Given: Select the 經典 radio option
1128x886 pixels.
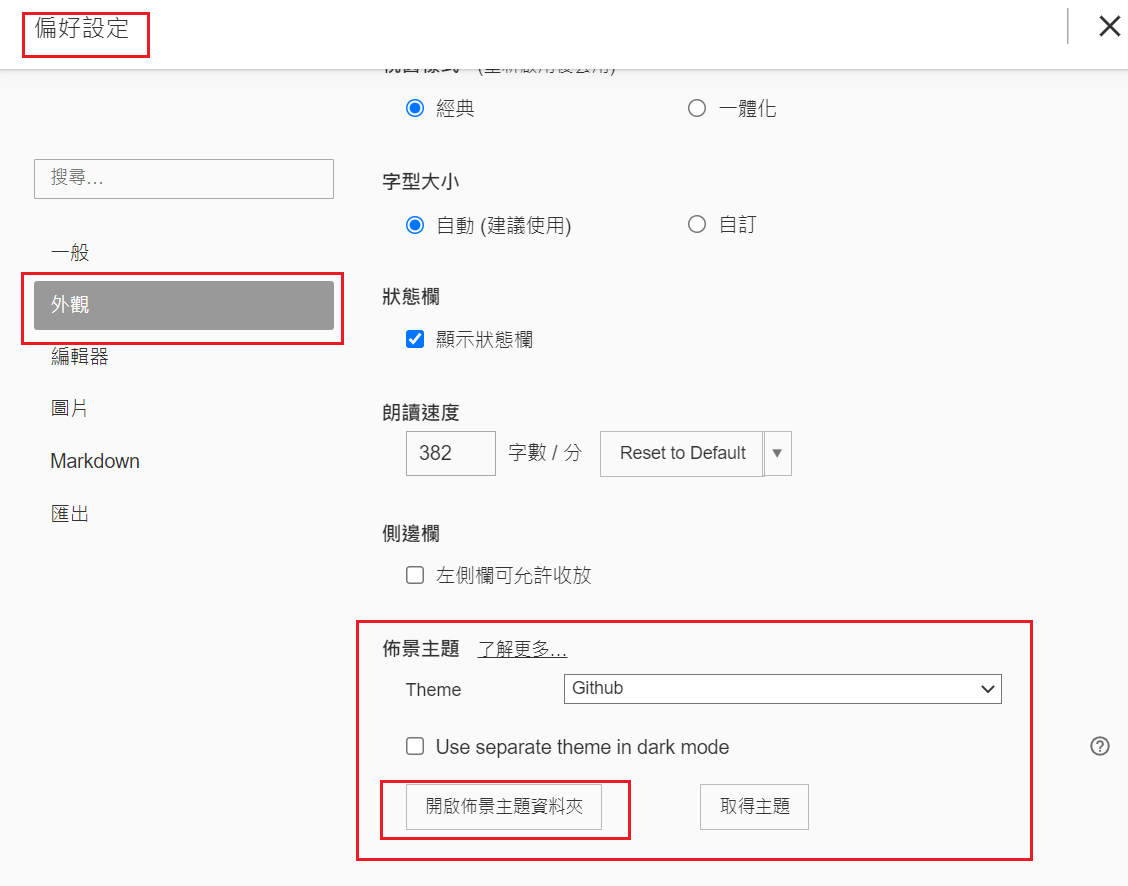Looking at the screenshot, I should (x=415, y=109).
